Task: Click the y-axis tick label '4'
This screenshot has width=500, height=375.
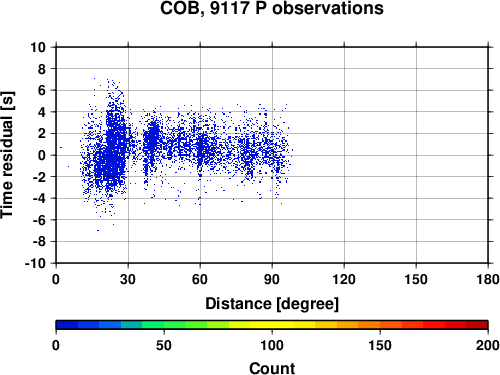Action: coord(42,112)
